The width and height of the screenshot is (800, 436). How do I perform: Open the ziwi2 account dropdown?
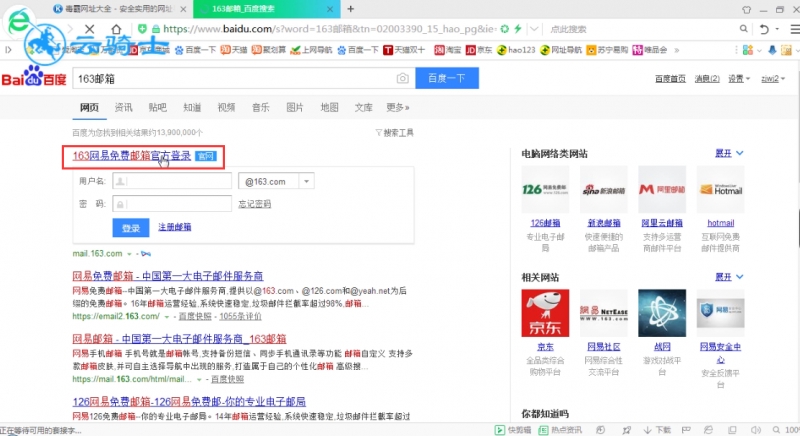click(773, 79)
